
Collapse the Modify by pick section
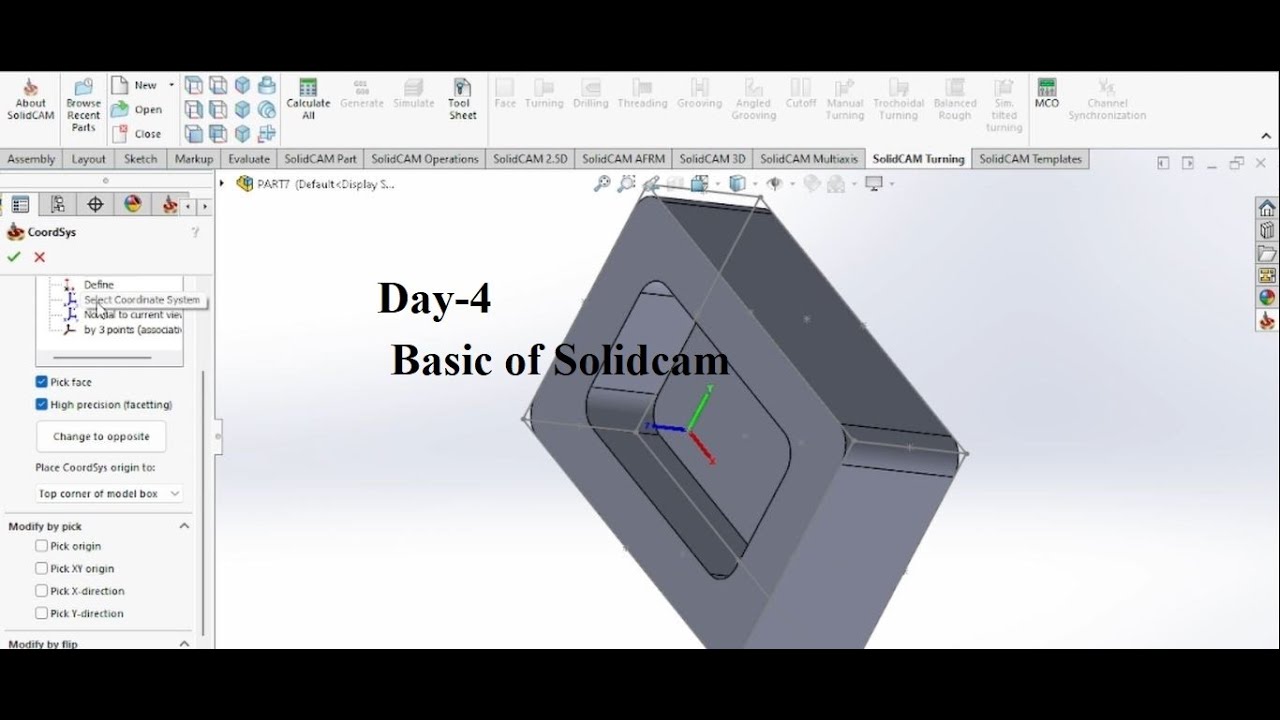184,526
